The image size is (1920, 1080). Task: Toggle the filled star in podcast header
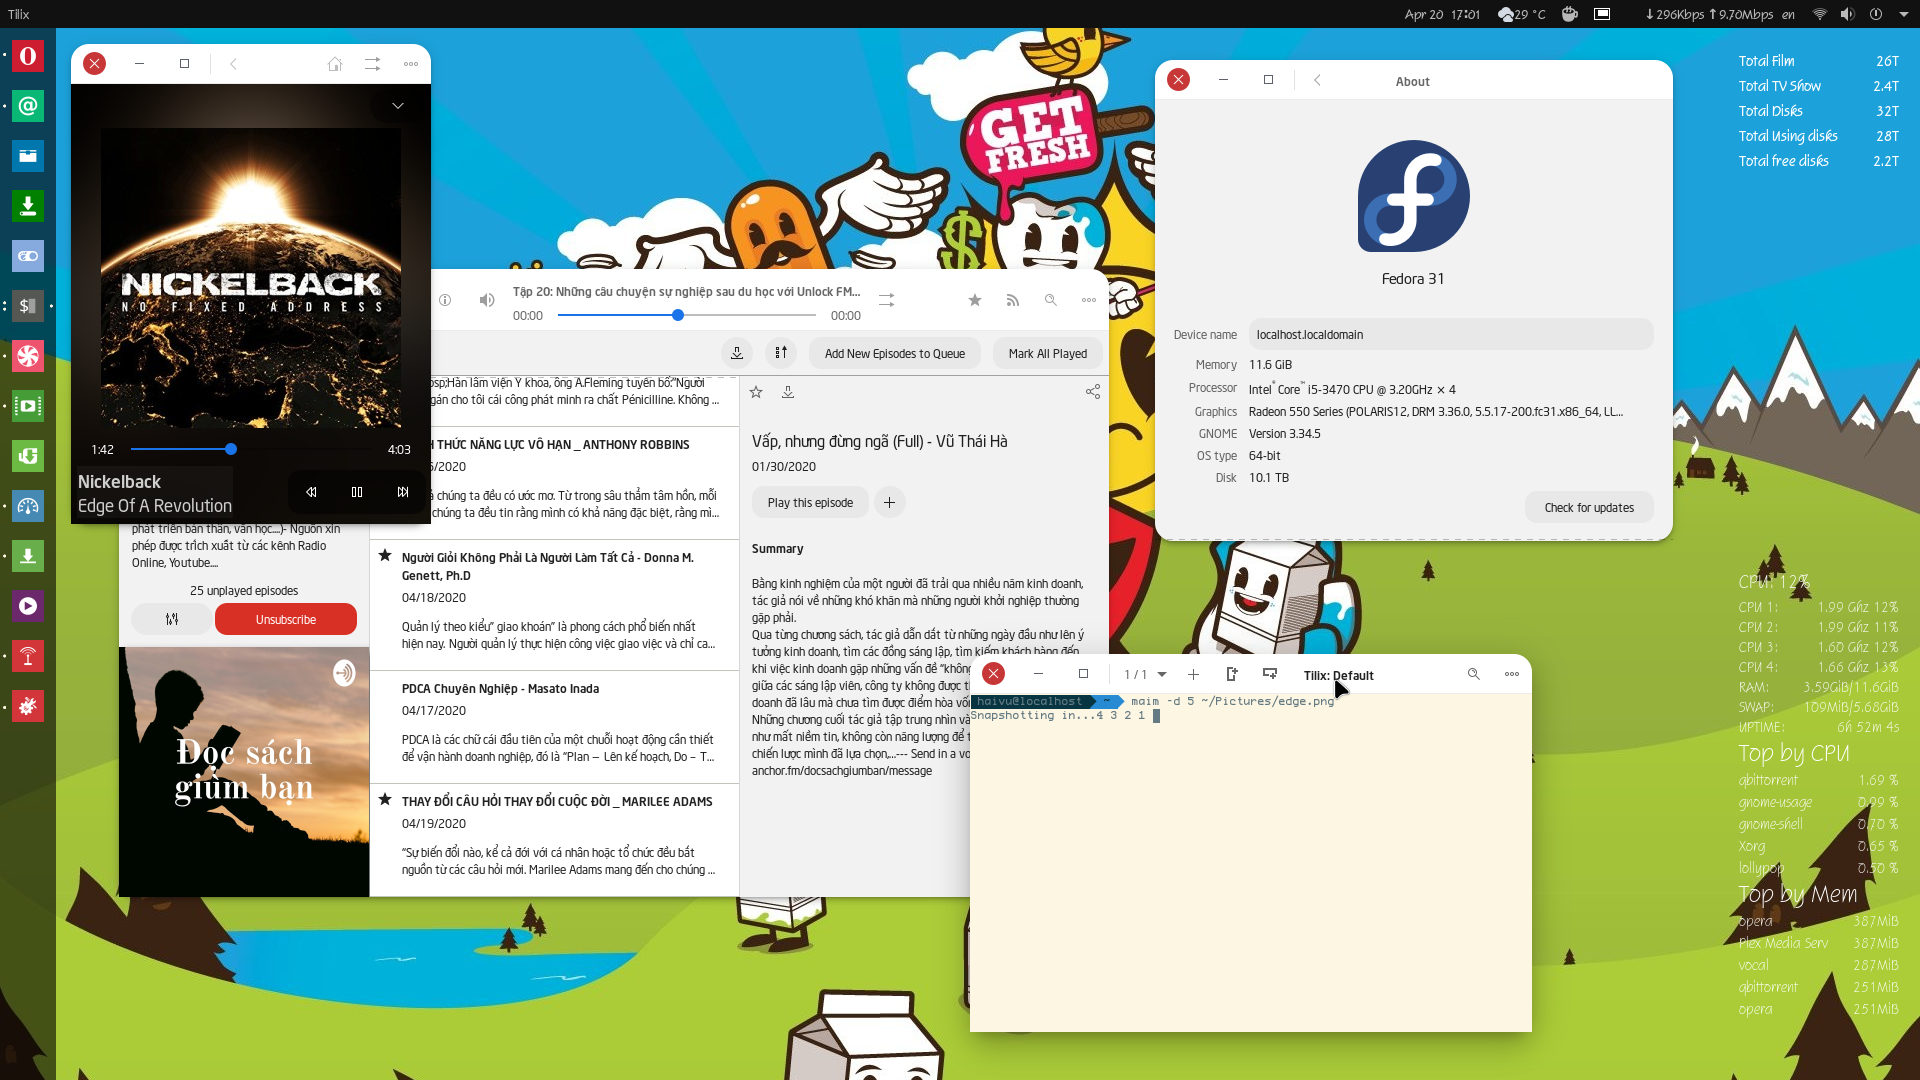(975, 300)
